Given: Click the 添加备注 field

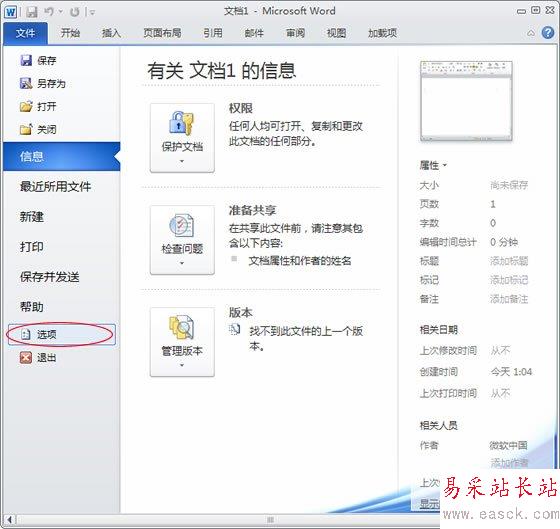Looking at the screenshot, I should 509,299.
